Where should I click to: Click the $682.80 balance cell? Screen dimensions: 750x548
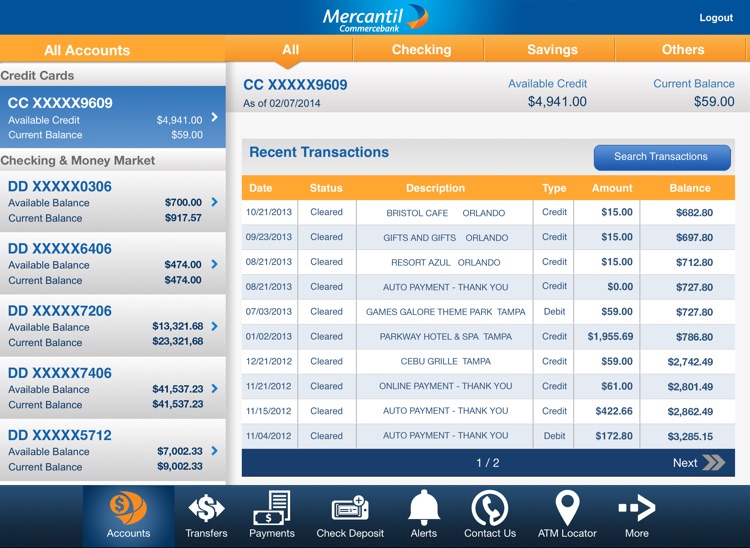(694, 212)
